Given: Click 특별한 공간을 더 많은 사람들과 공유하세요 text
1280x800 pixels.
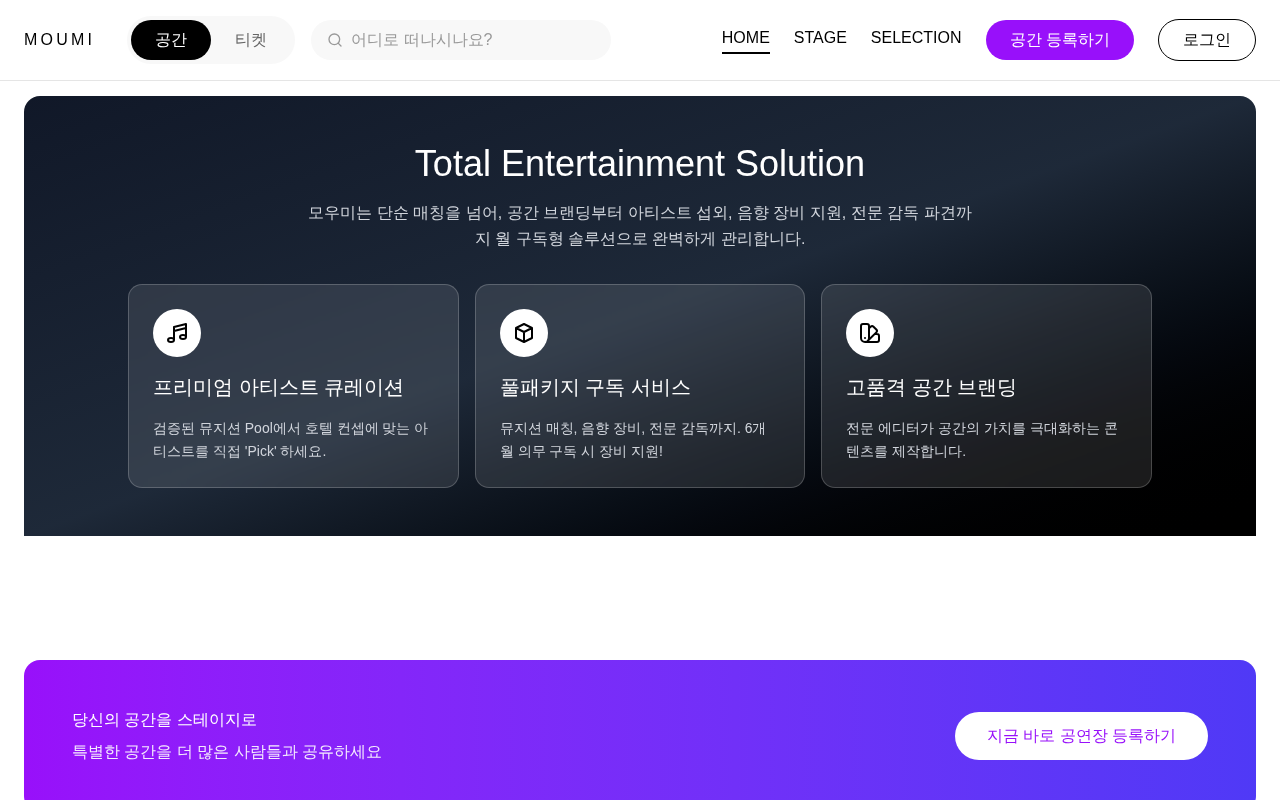Looking at the screenshot, I should (x=227, y=752).
